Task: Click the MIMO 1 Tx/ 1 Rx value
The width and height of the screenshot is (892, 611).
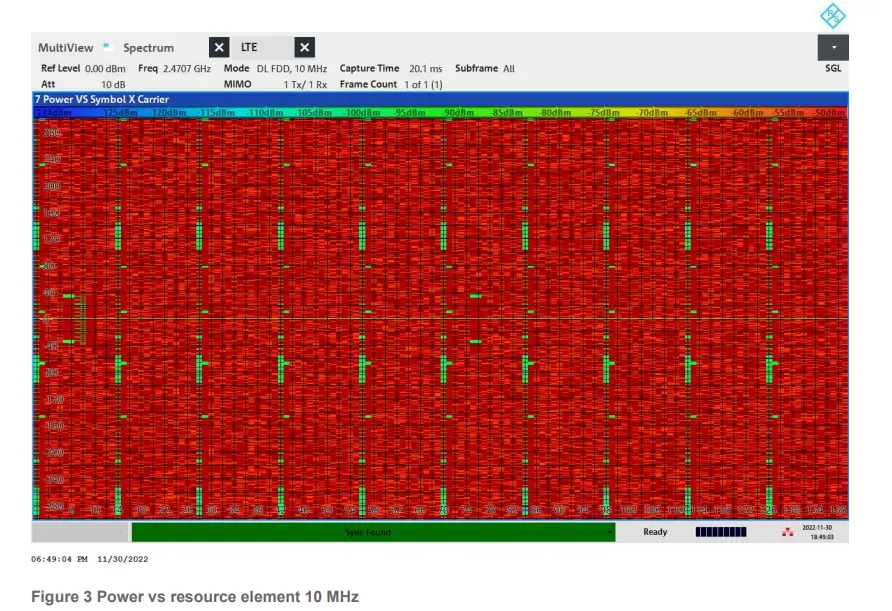Action: pyautogui.click(x=305, y=84)
